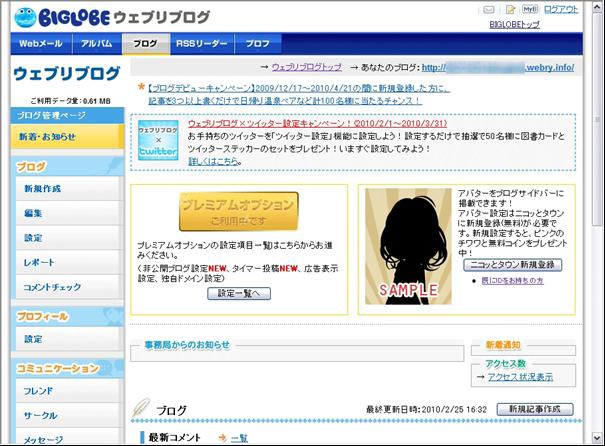The width and height of the screenshot is (605, 446).
Task: Click the 詳しくはこちら link
Action: [213, 161]
